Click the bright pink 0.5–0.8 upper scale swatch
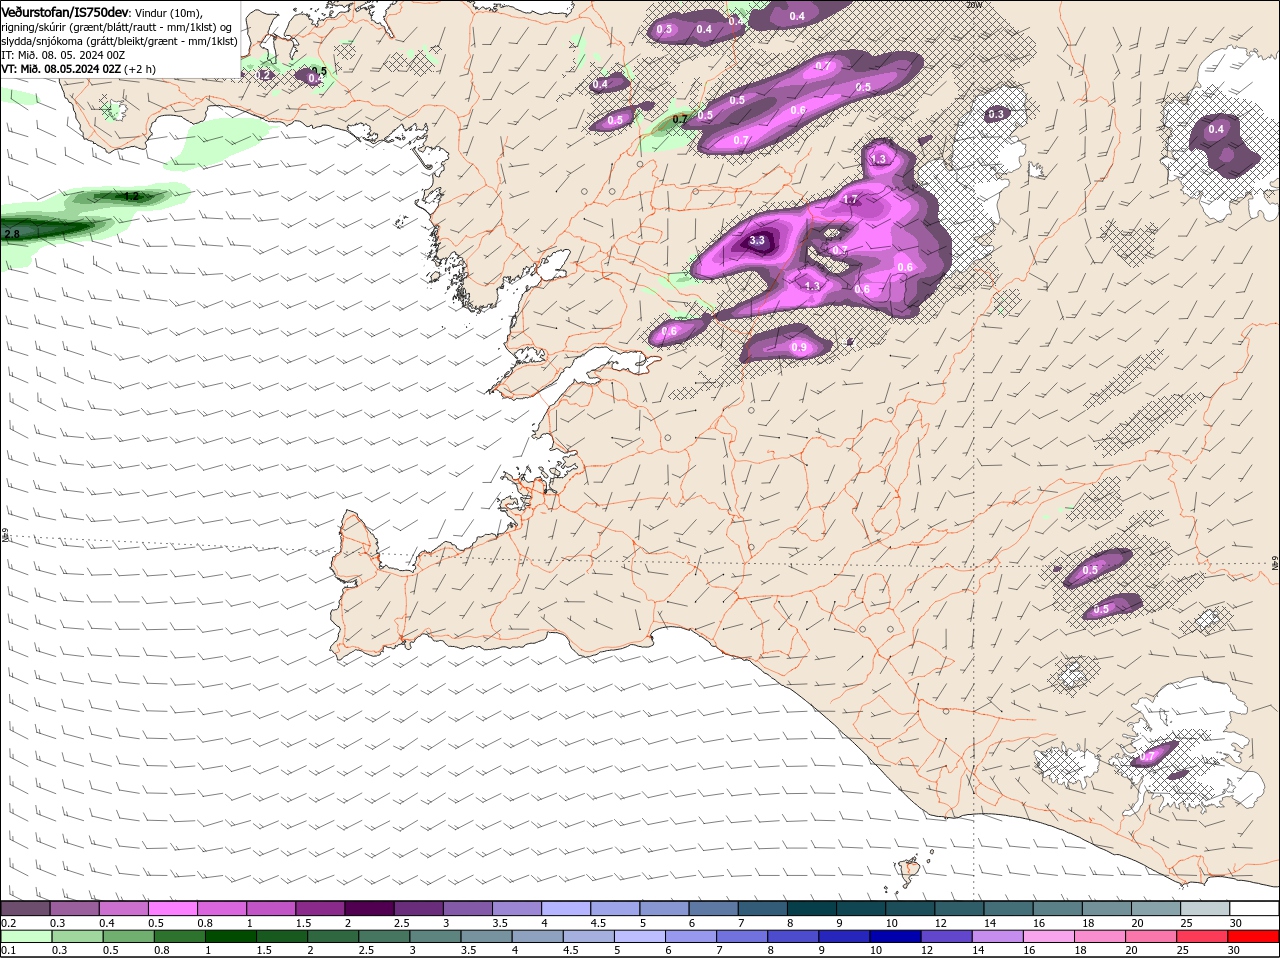1280x958 pixels. point(172,908)
